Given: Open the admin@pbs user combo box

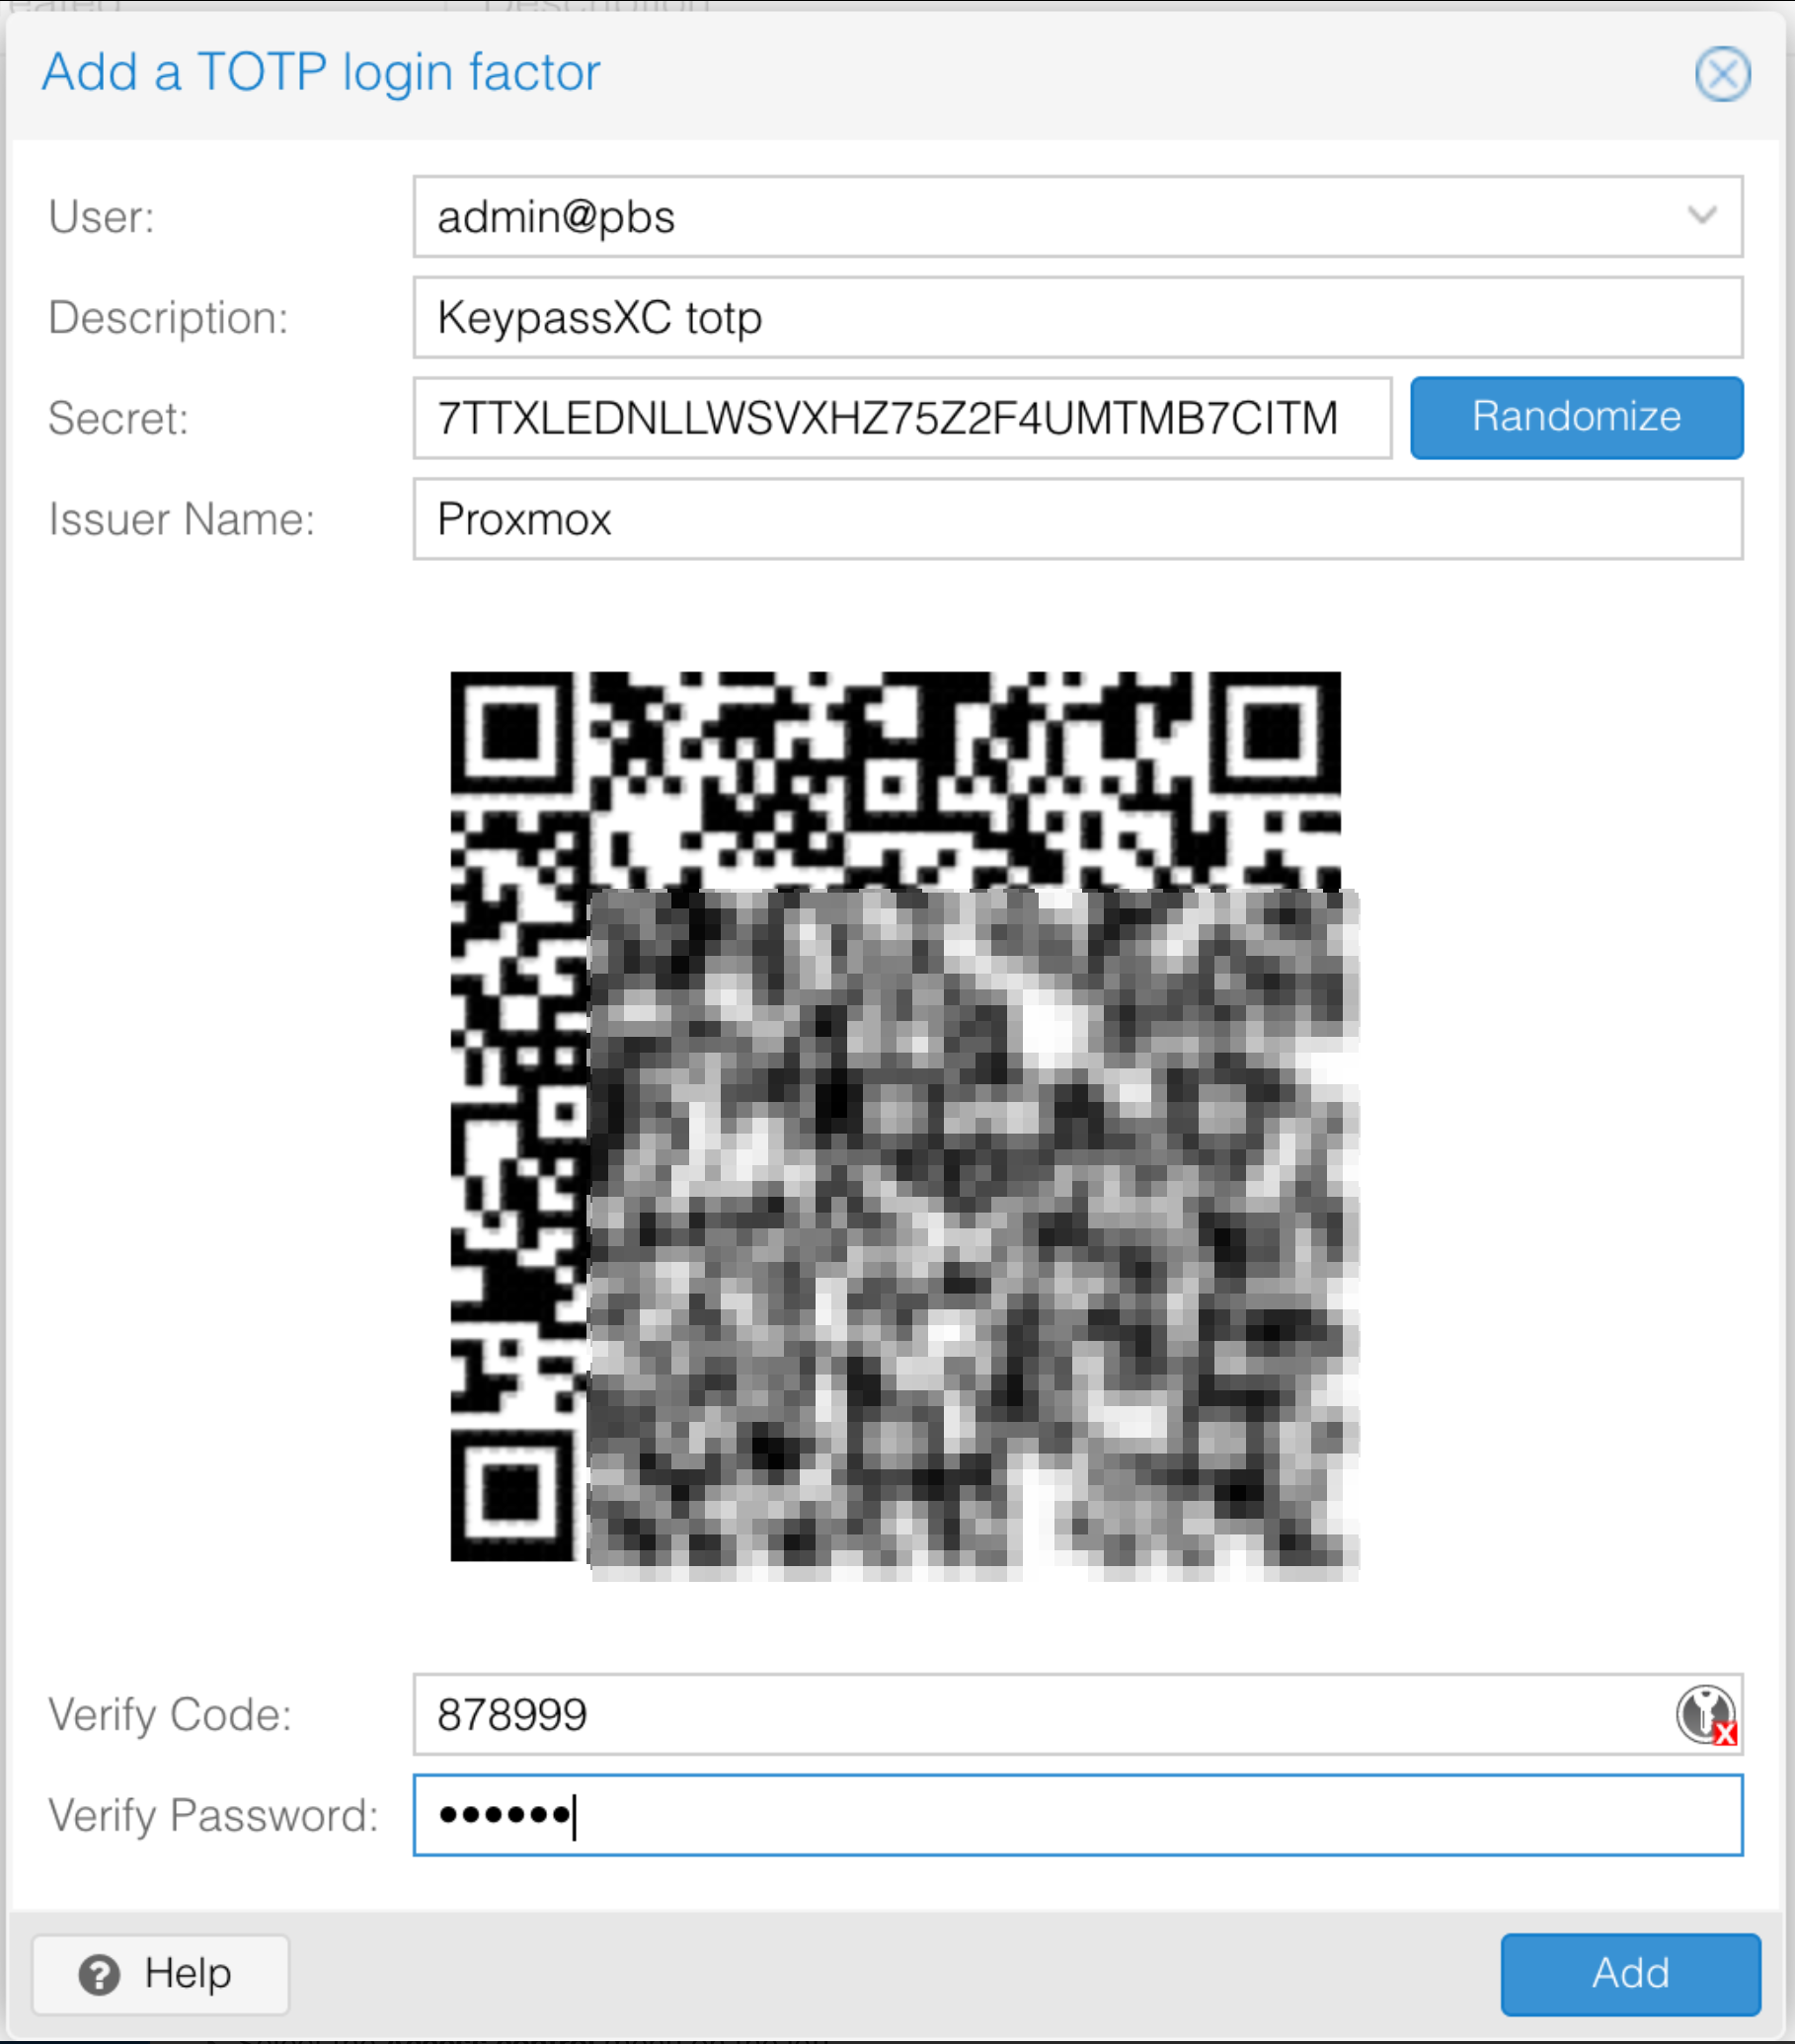Looking at the screenshot, I should click(1078, 216).
